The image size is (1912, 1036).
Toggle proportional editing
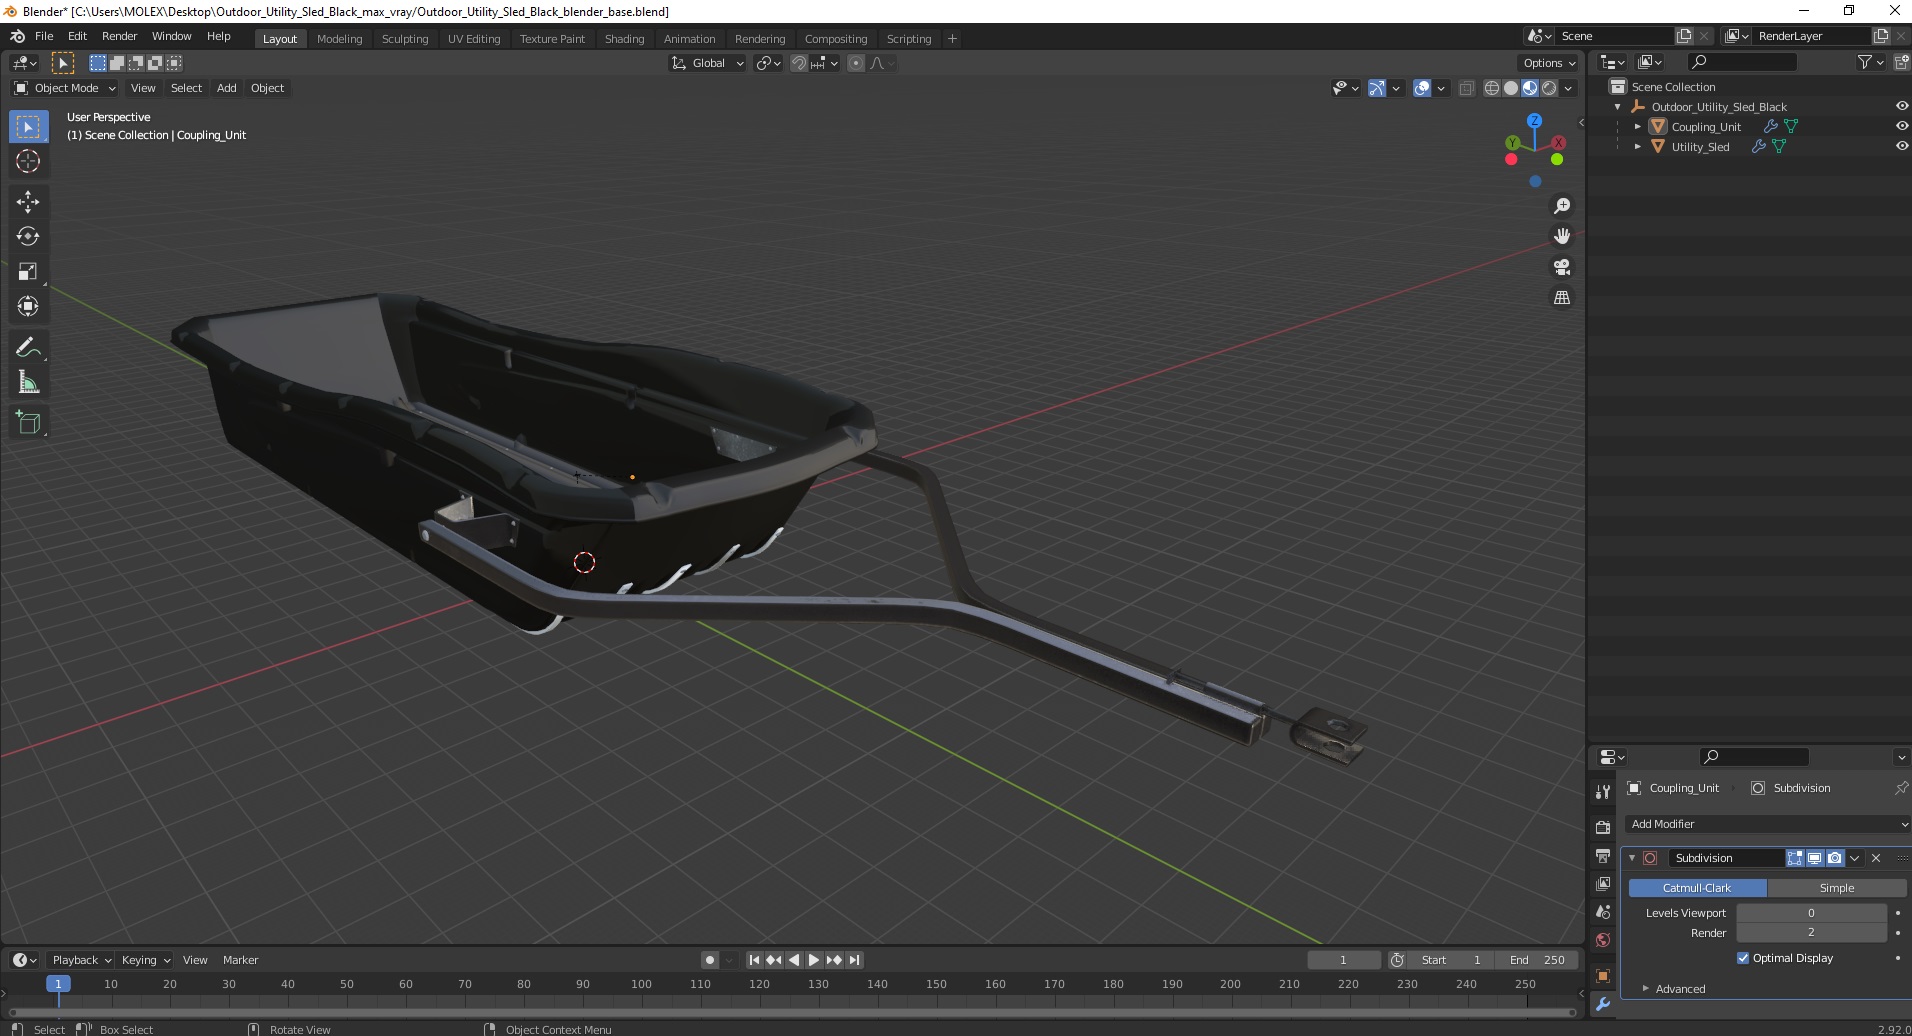(856, 63)
